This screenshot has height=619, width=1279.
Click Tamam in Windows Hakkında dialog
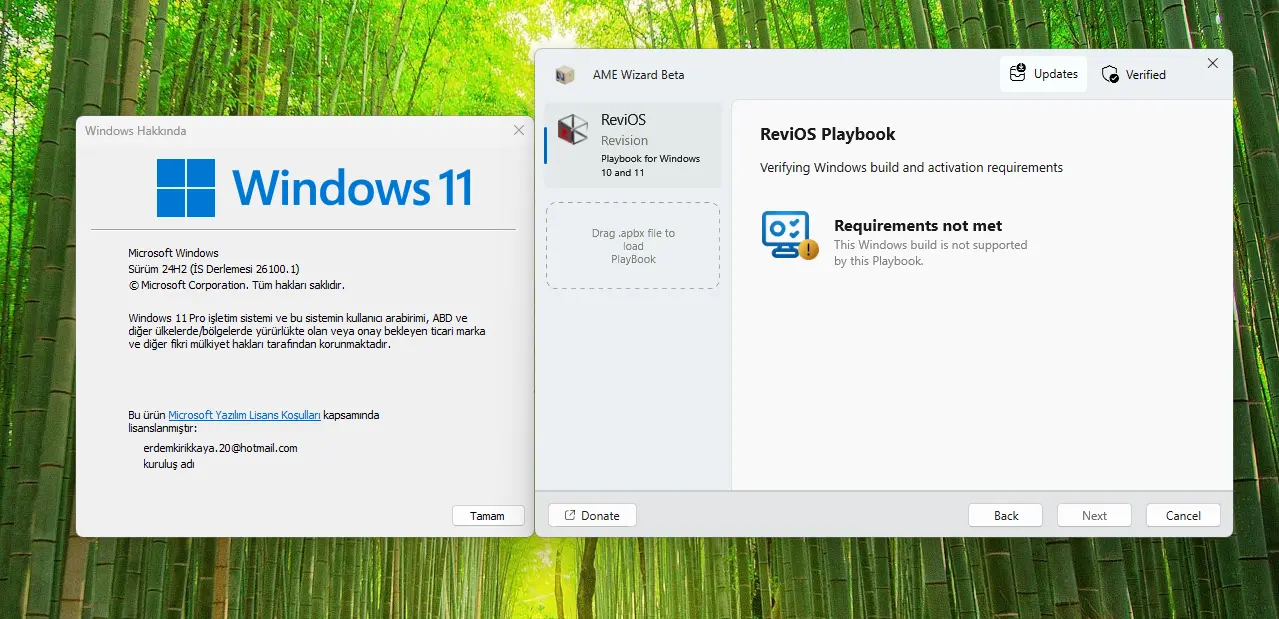click(x=487, y=516)
